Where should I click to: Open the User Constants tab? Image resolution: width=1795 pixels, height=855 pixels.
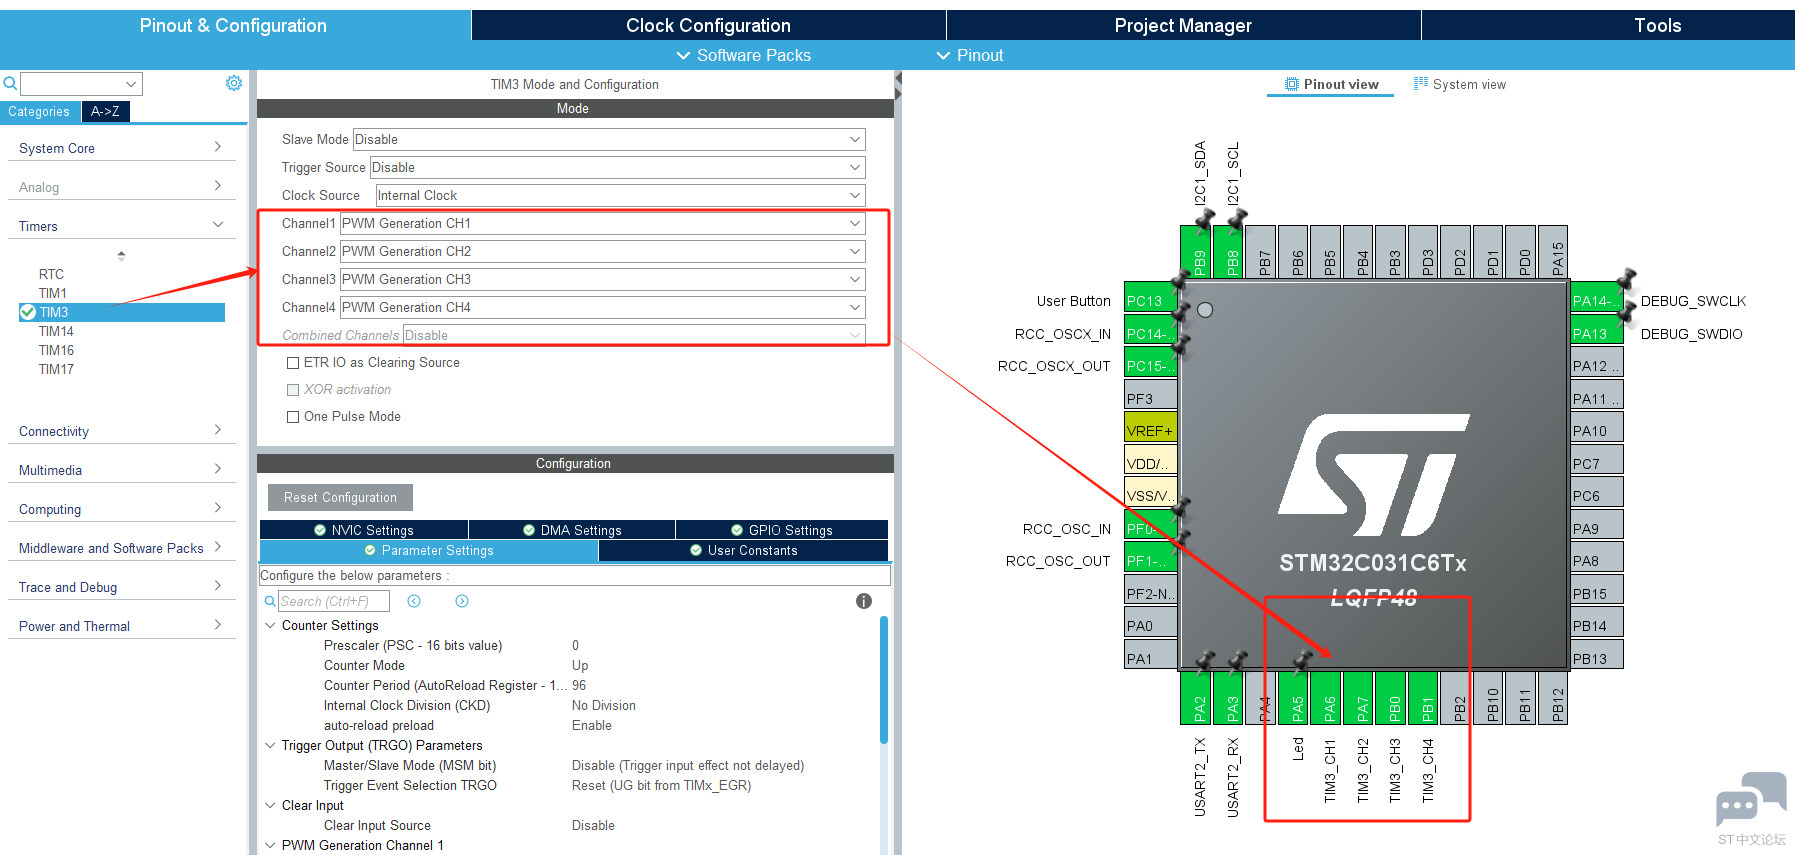[743, 550]
